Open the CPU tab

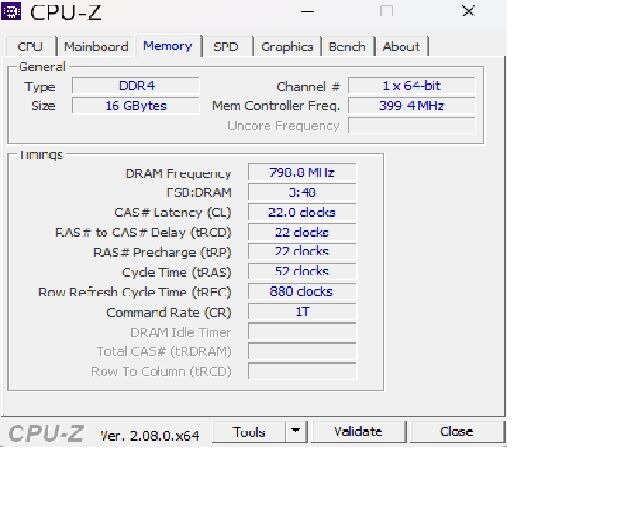pos(30,47)
